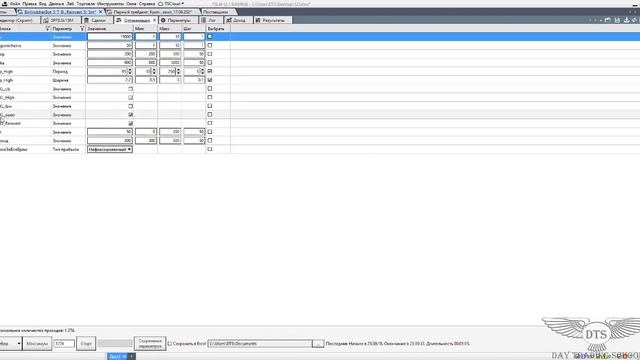This screenshot has height=360, width=640.
Task: Adjust the Период Мин spinner arrows
Action: pyautogui.click(x=154, y=71)
